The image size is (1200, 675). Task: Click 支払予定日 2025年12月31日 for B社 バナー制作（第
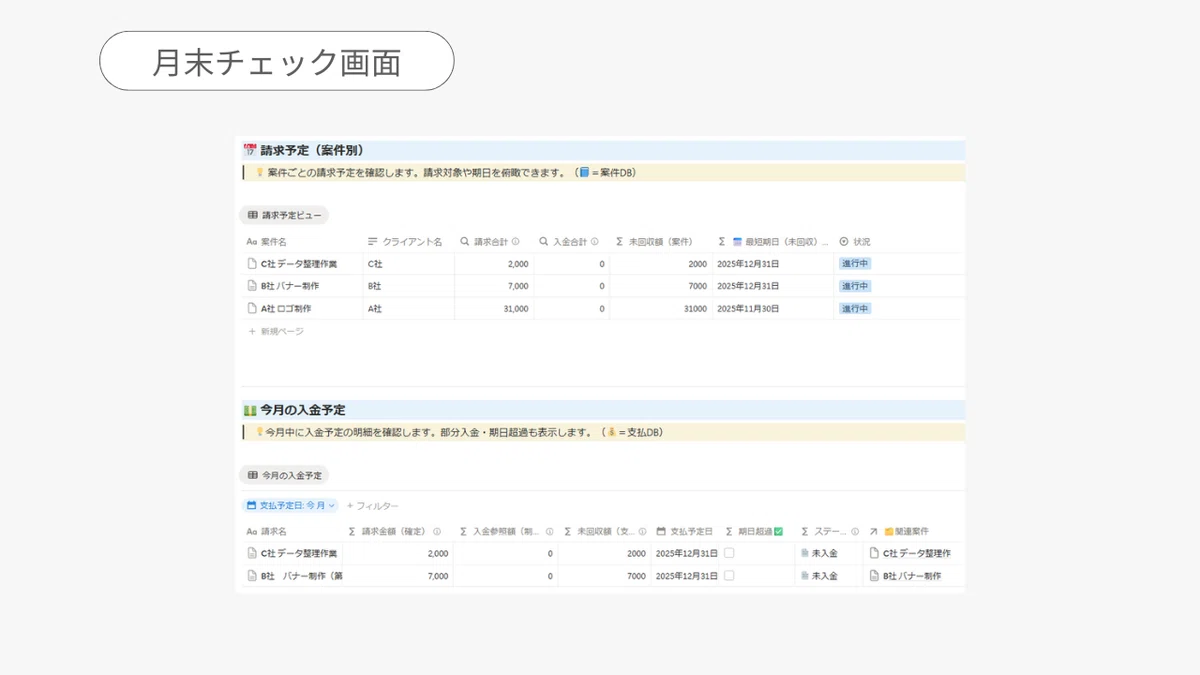tap(687, 576)
